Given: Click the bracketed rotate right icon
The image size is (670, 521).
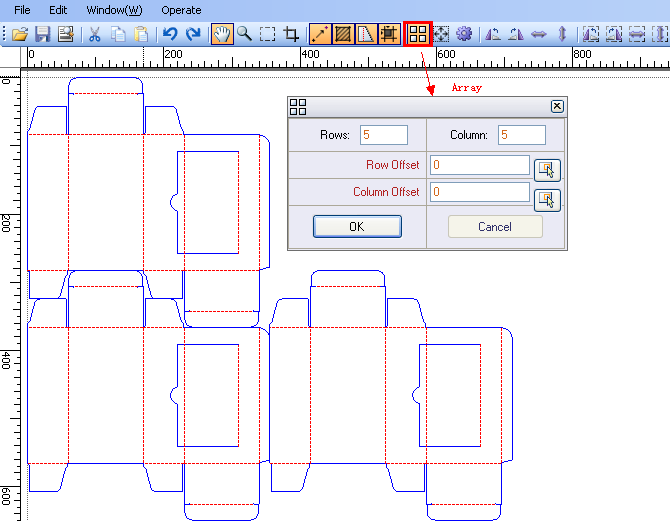Looking at the screenshot, I should tap(614, 34).
